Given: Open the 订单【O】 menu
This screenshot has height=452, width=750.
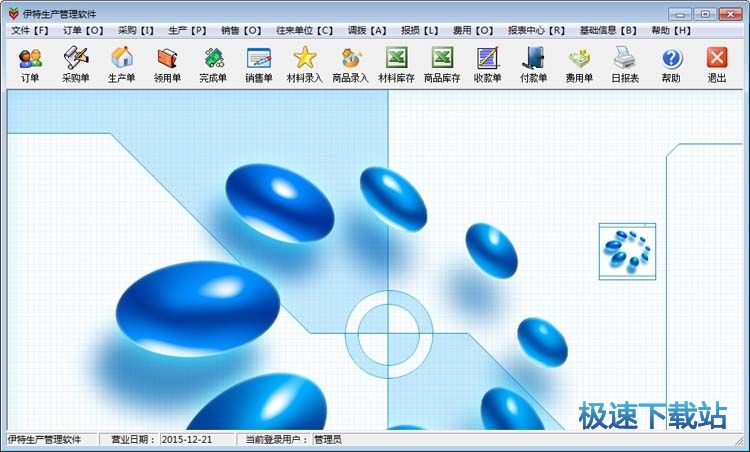Looking at the screenshot, I should click(83, 31).
